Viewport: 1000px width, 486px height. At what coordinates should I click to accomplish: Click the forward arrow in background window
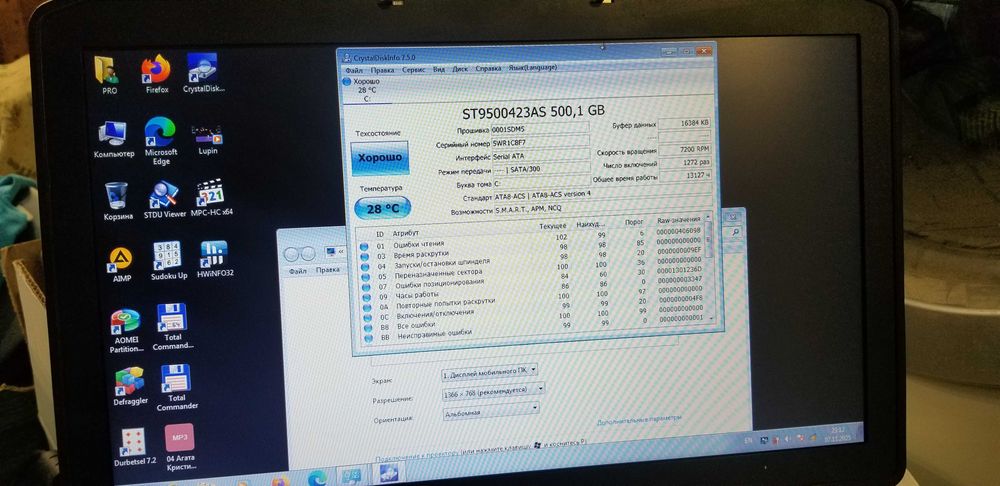tap(307, 253)
